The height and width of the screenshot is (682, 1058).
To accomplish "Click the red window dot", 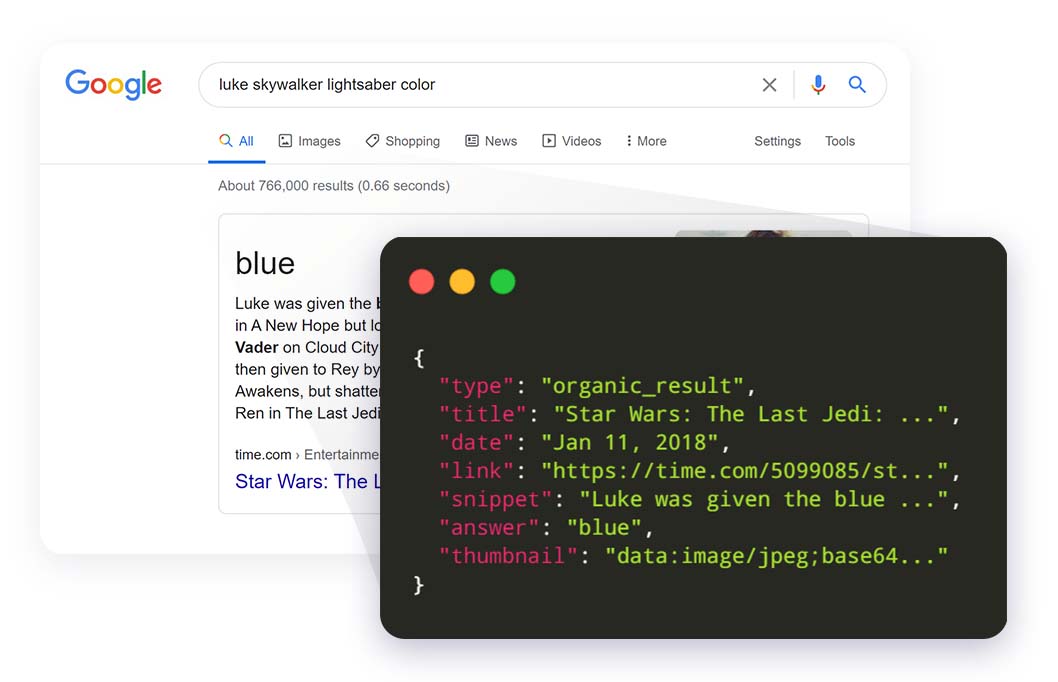I will (x=422, y=282).
